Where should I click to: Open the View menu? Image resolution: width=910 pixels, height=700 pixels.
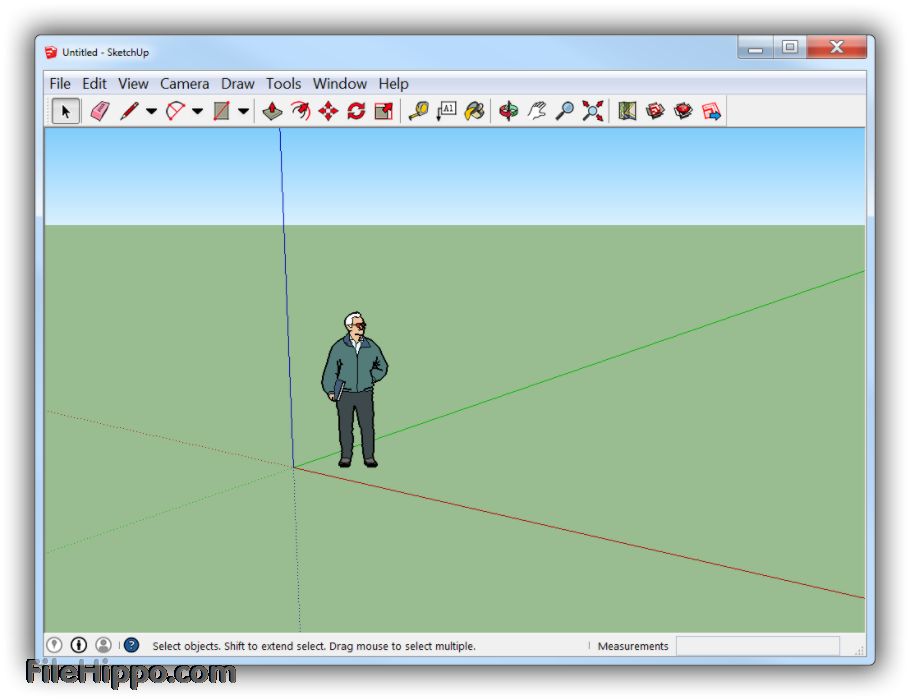pos(133,84)
